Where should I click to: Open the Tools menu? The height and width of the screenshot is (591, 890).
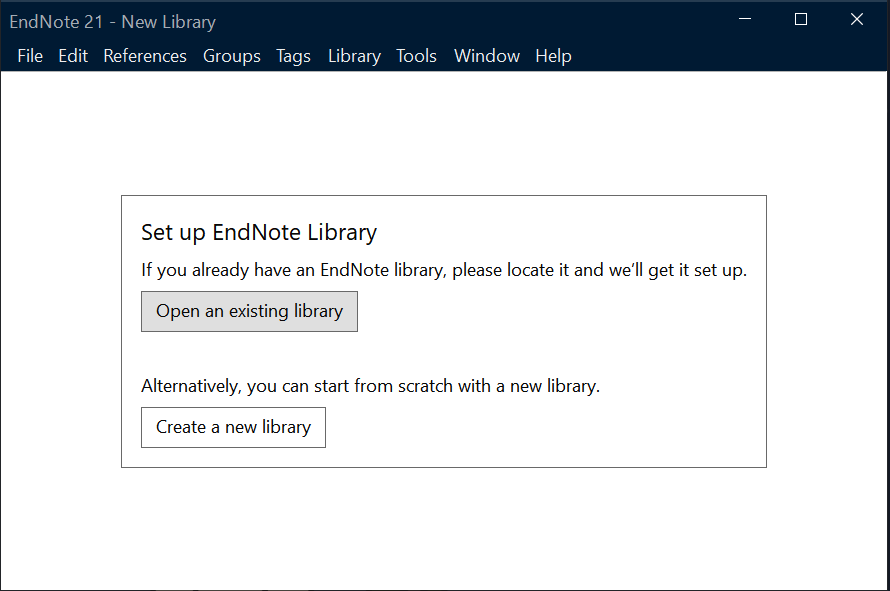click(x=416, y=56)
